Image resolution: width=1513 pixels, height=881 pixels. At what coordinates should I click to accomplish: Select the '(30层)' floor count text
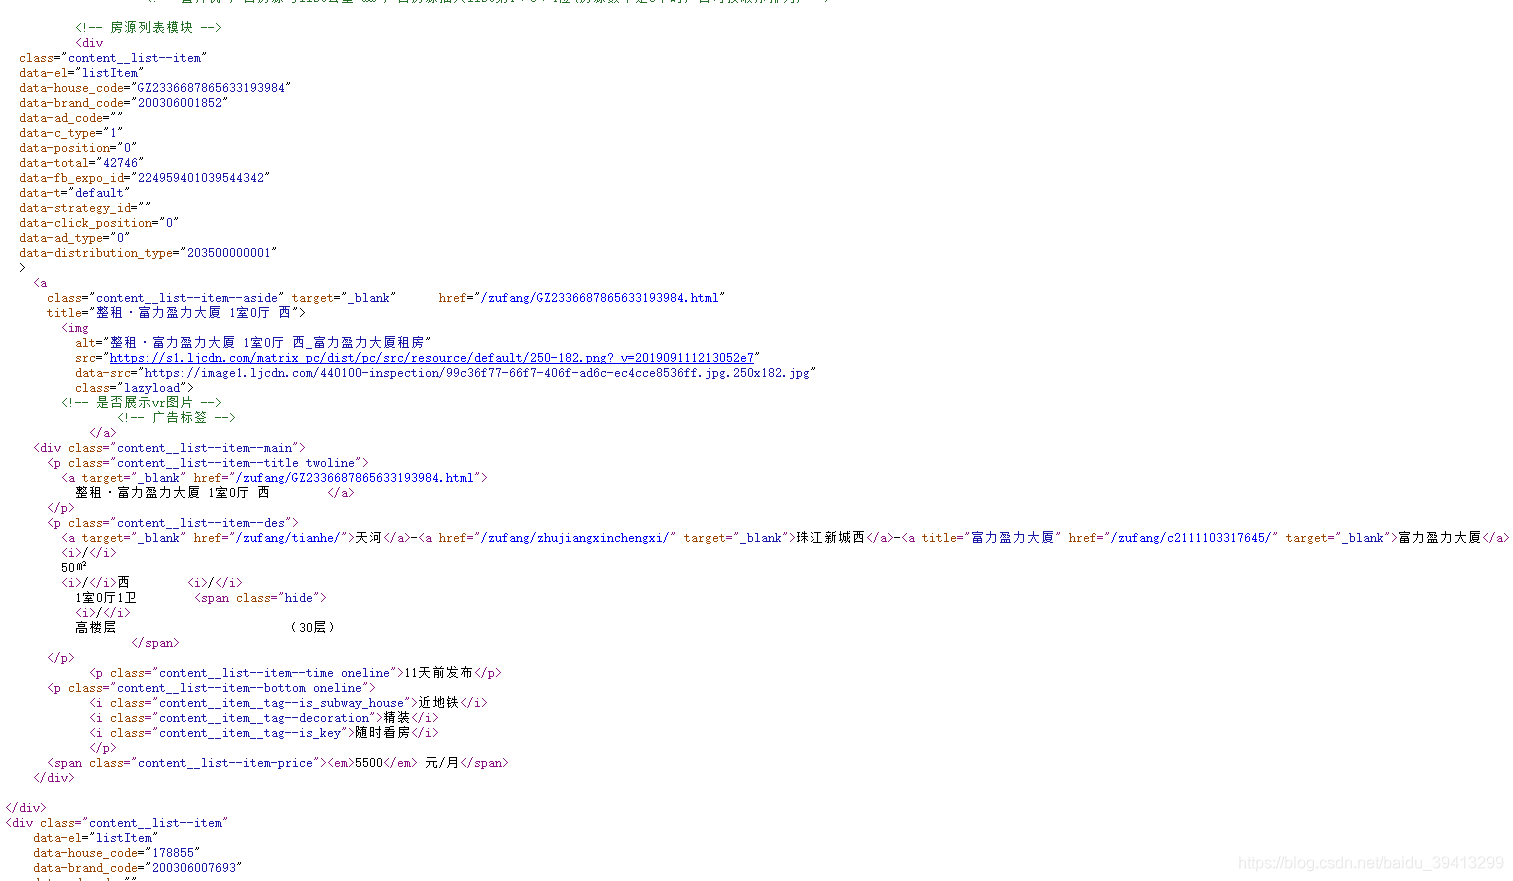click(312, 628)
